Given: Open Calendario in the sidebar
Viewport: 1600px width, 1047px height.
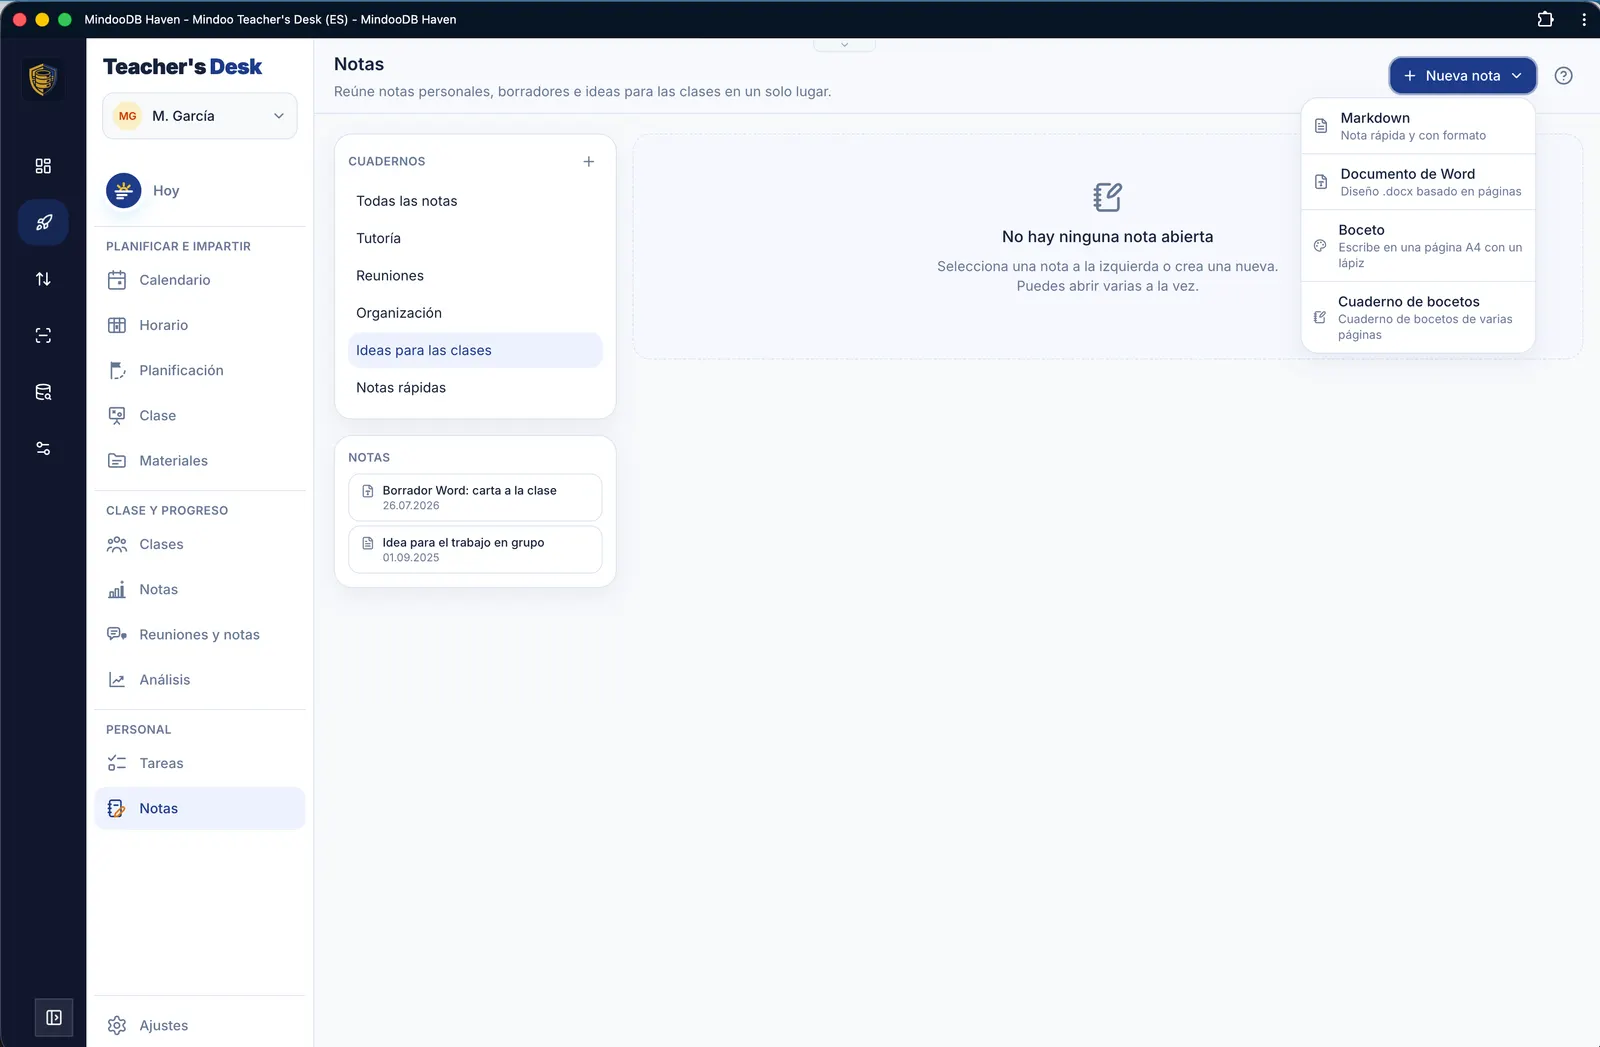Looking at the screenshot, I should point(200,280).
